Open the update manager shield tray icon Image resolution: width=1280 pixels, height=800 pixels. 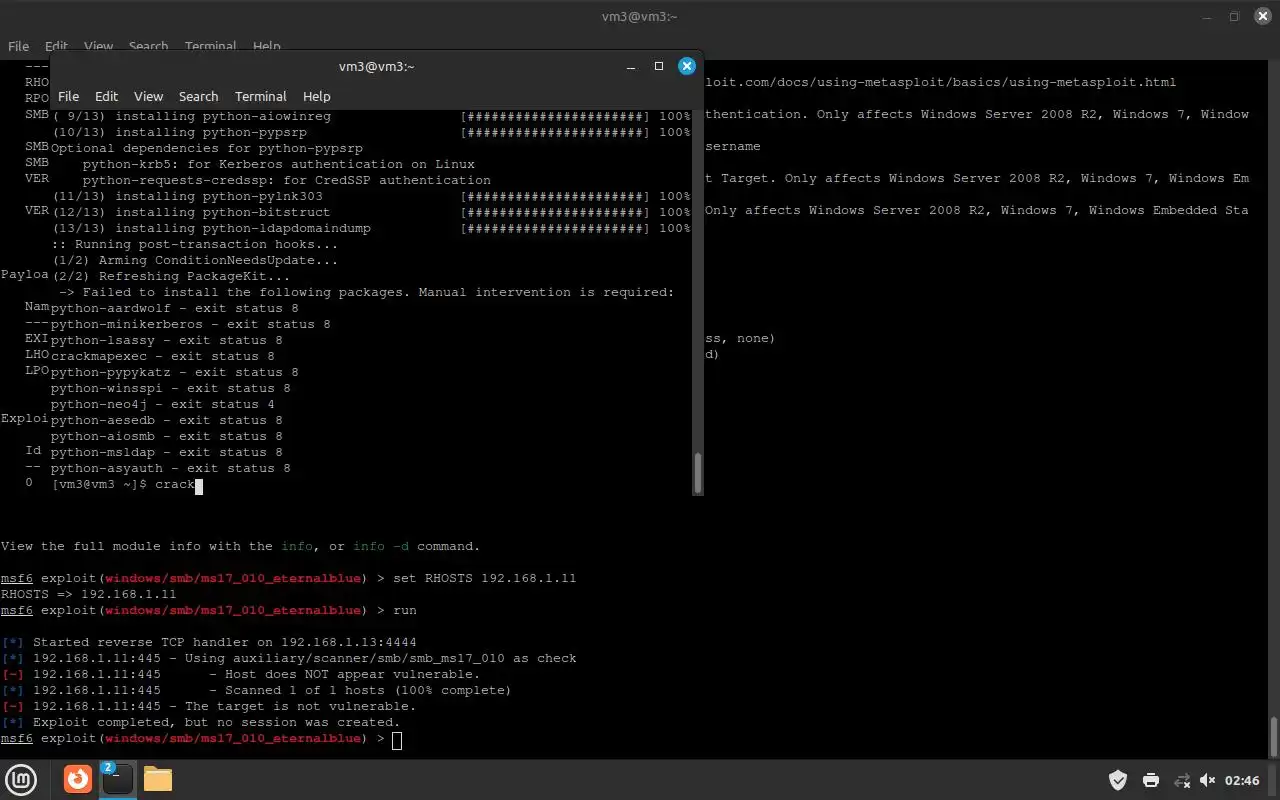pyautogui.click(x=1118, y=780)
